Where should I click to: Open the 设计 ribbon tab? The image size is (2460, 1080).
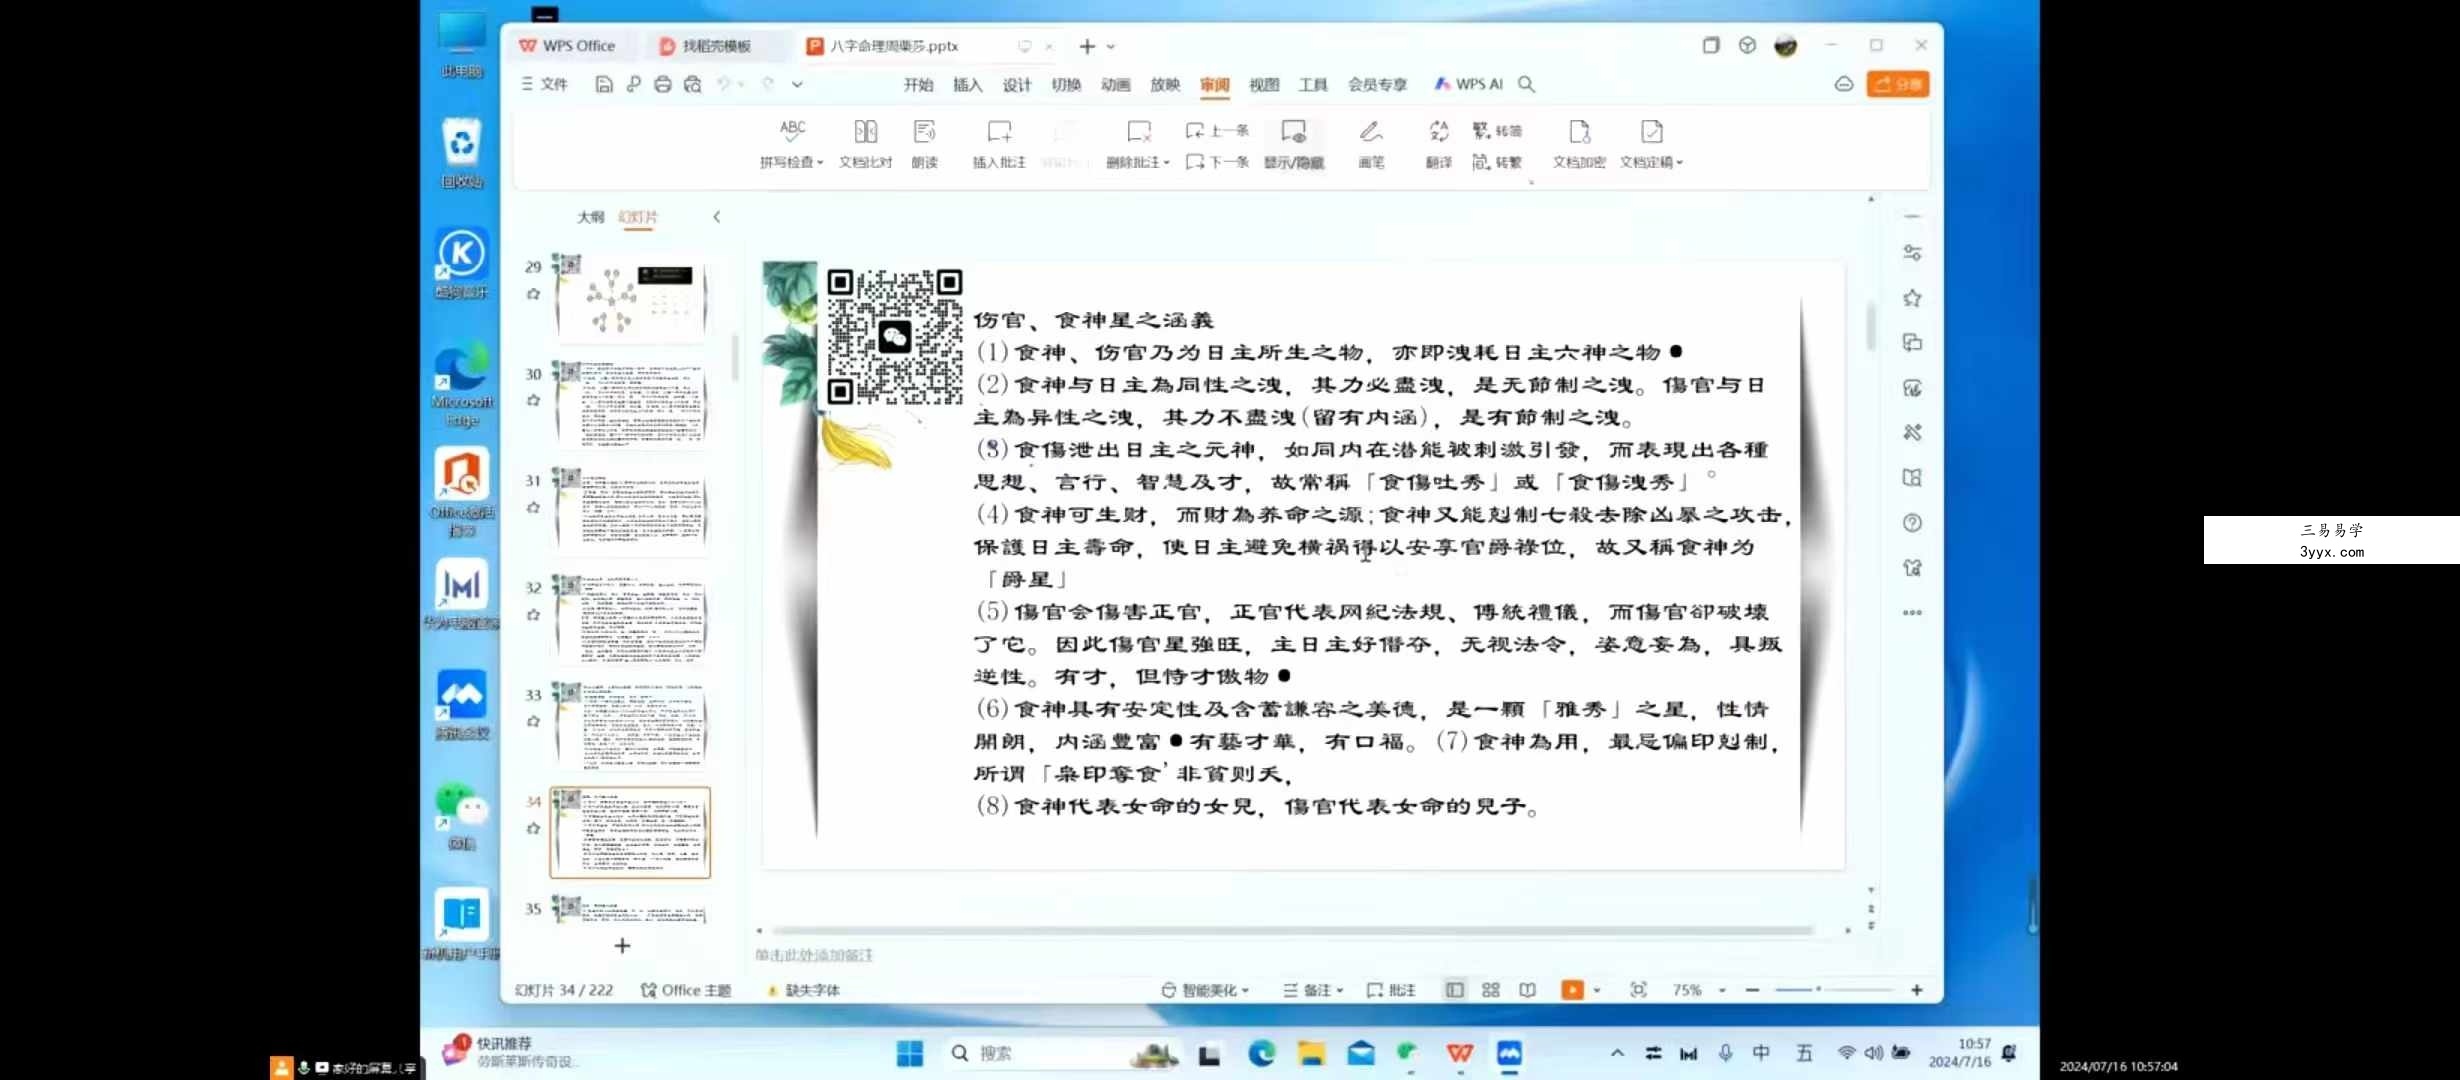pyautogui.click(x=1017, y=84)
